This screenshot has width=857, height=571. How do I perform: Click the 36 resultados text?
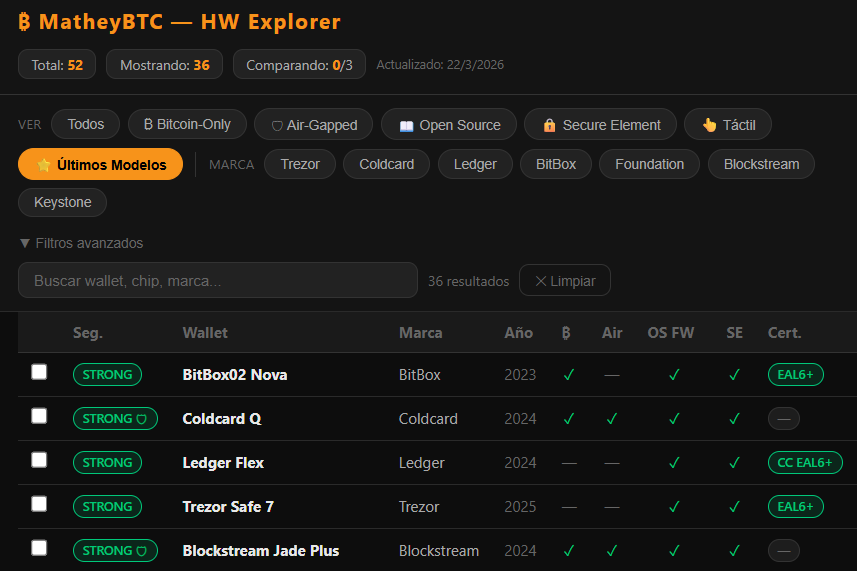(468, 281)
